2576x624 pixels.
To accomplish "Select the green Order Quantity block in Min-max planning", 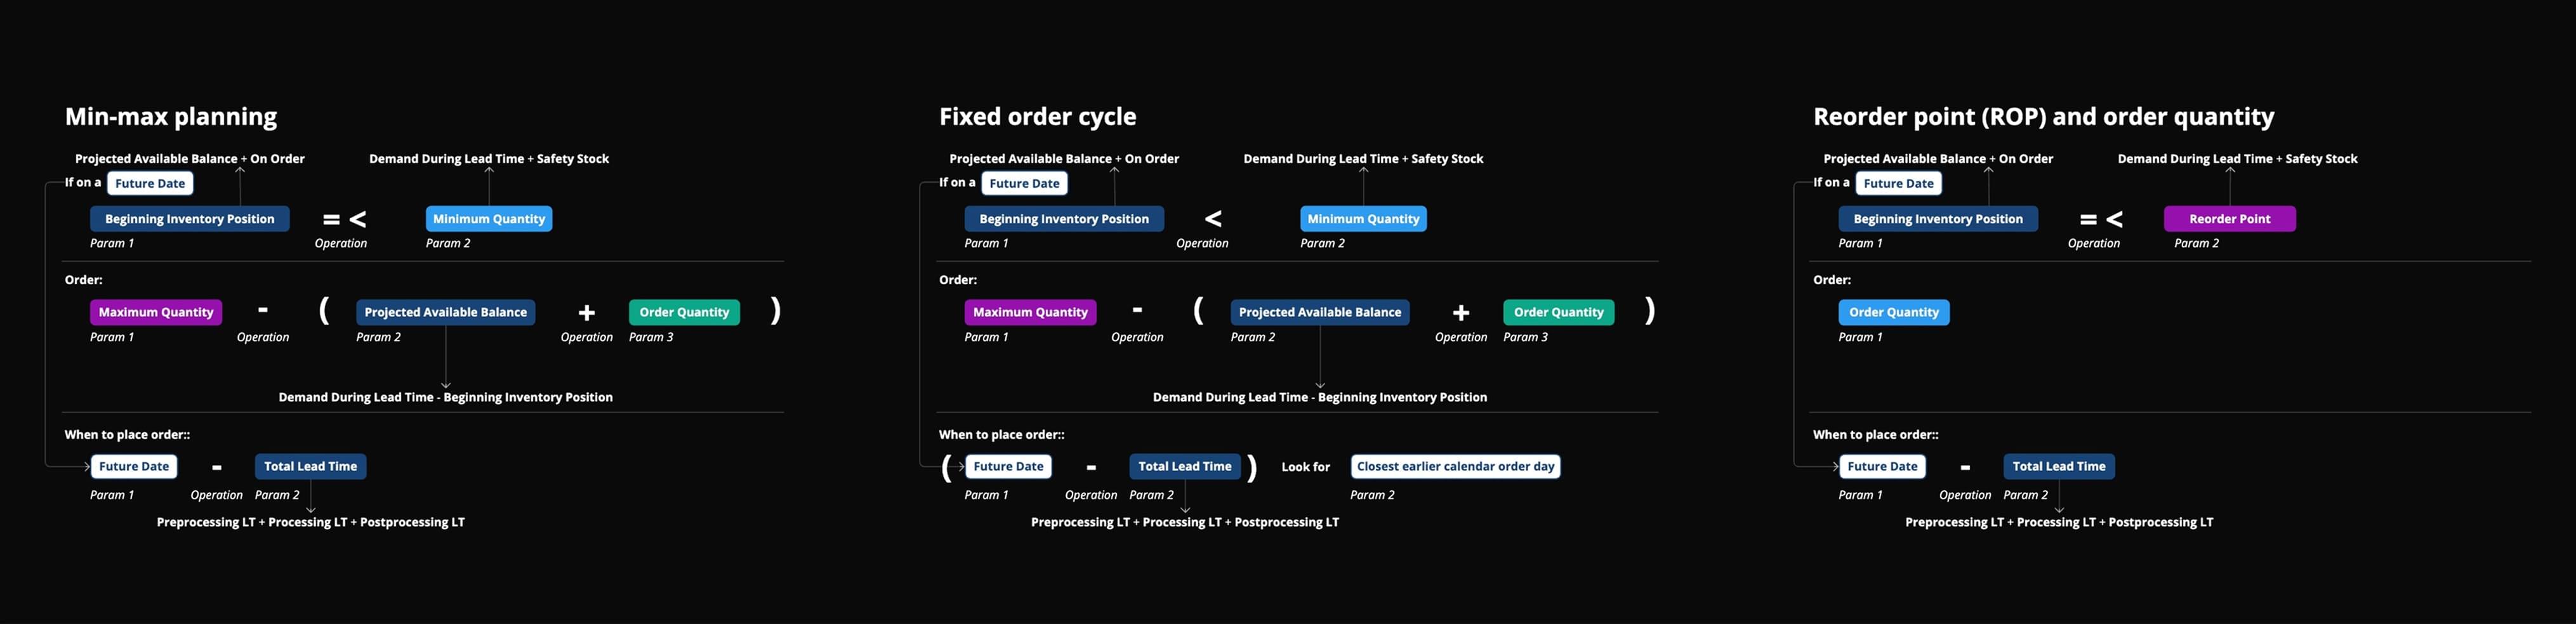I will (684, 312).
